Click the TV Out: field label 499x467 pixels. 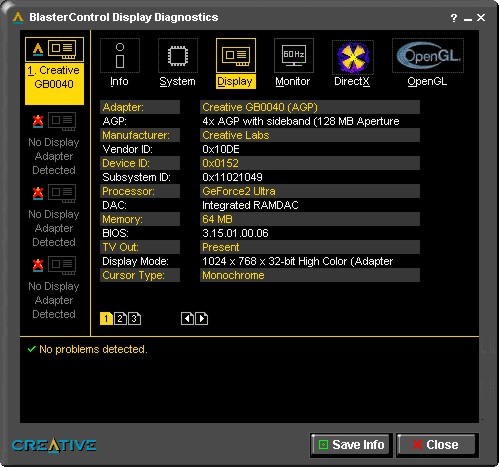coord(140,247)
